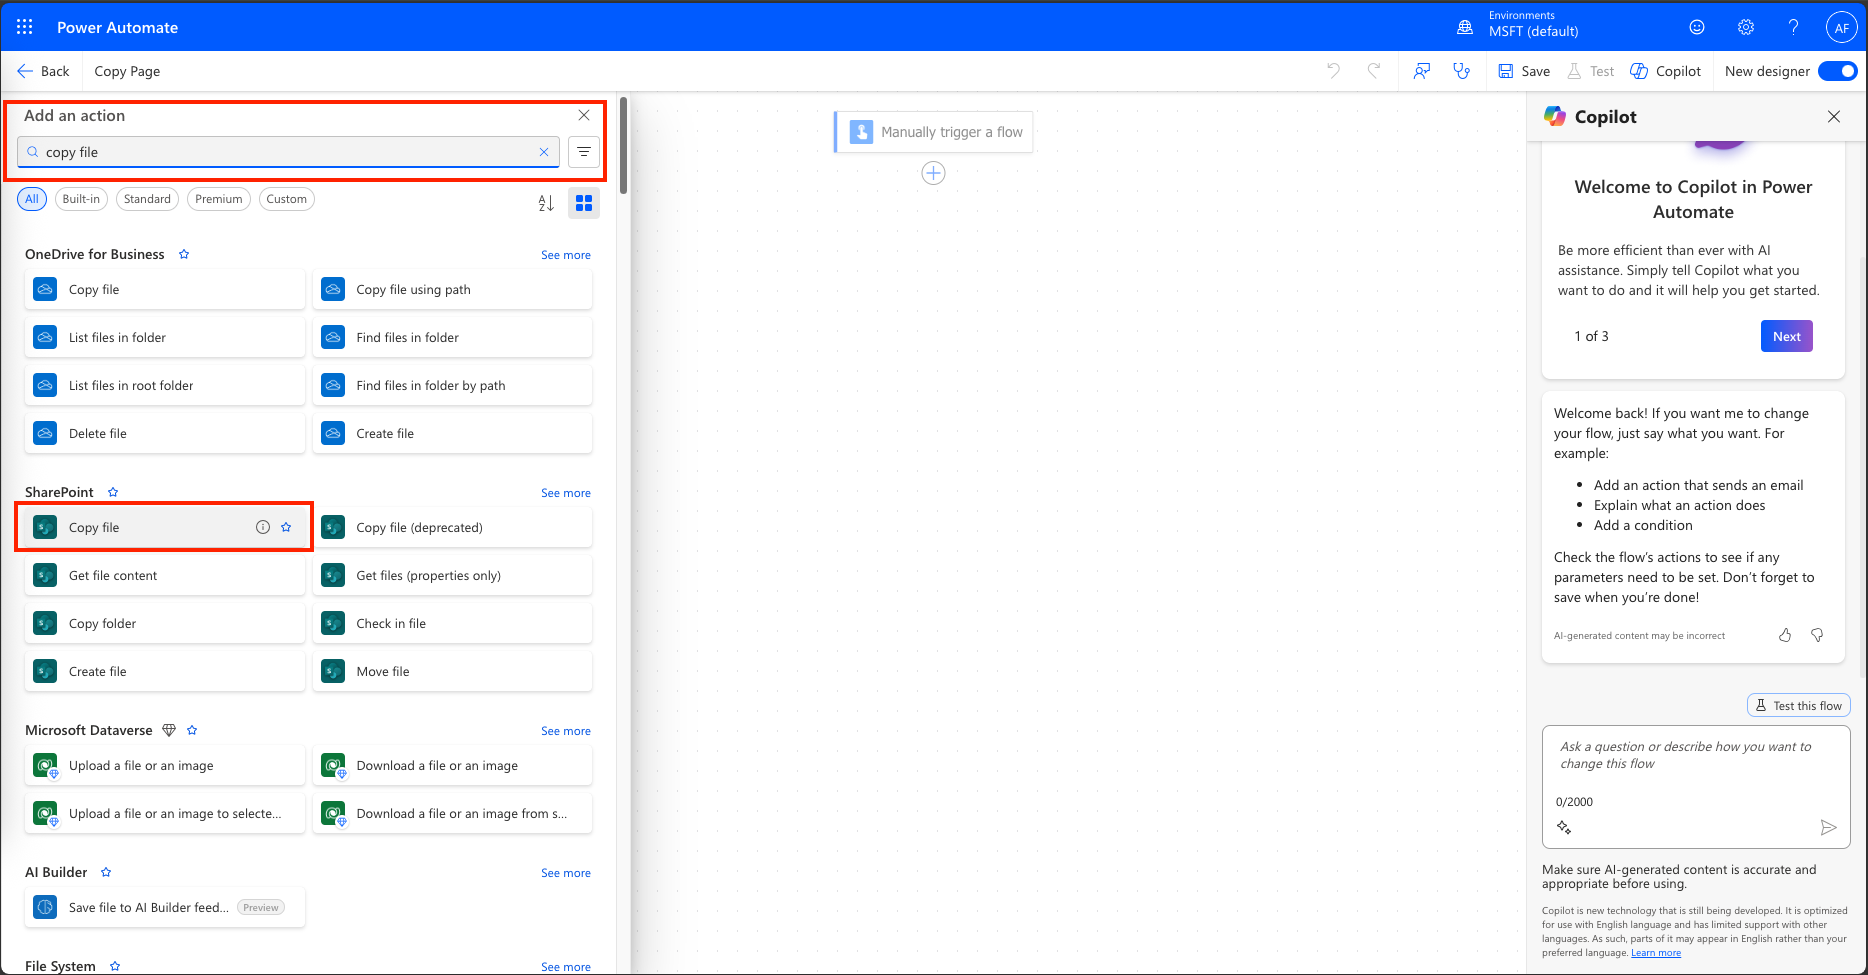1868x975 pixels.
Task: Toggle the New designer switch
Action: [1837, 71]
